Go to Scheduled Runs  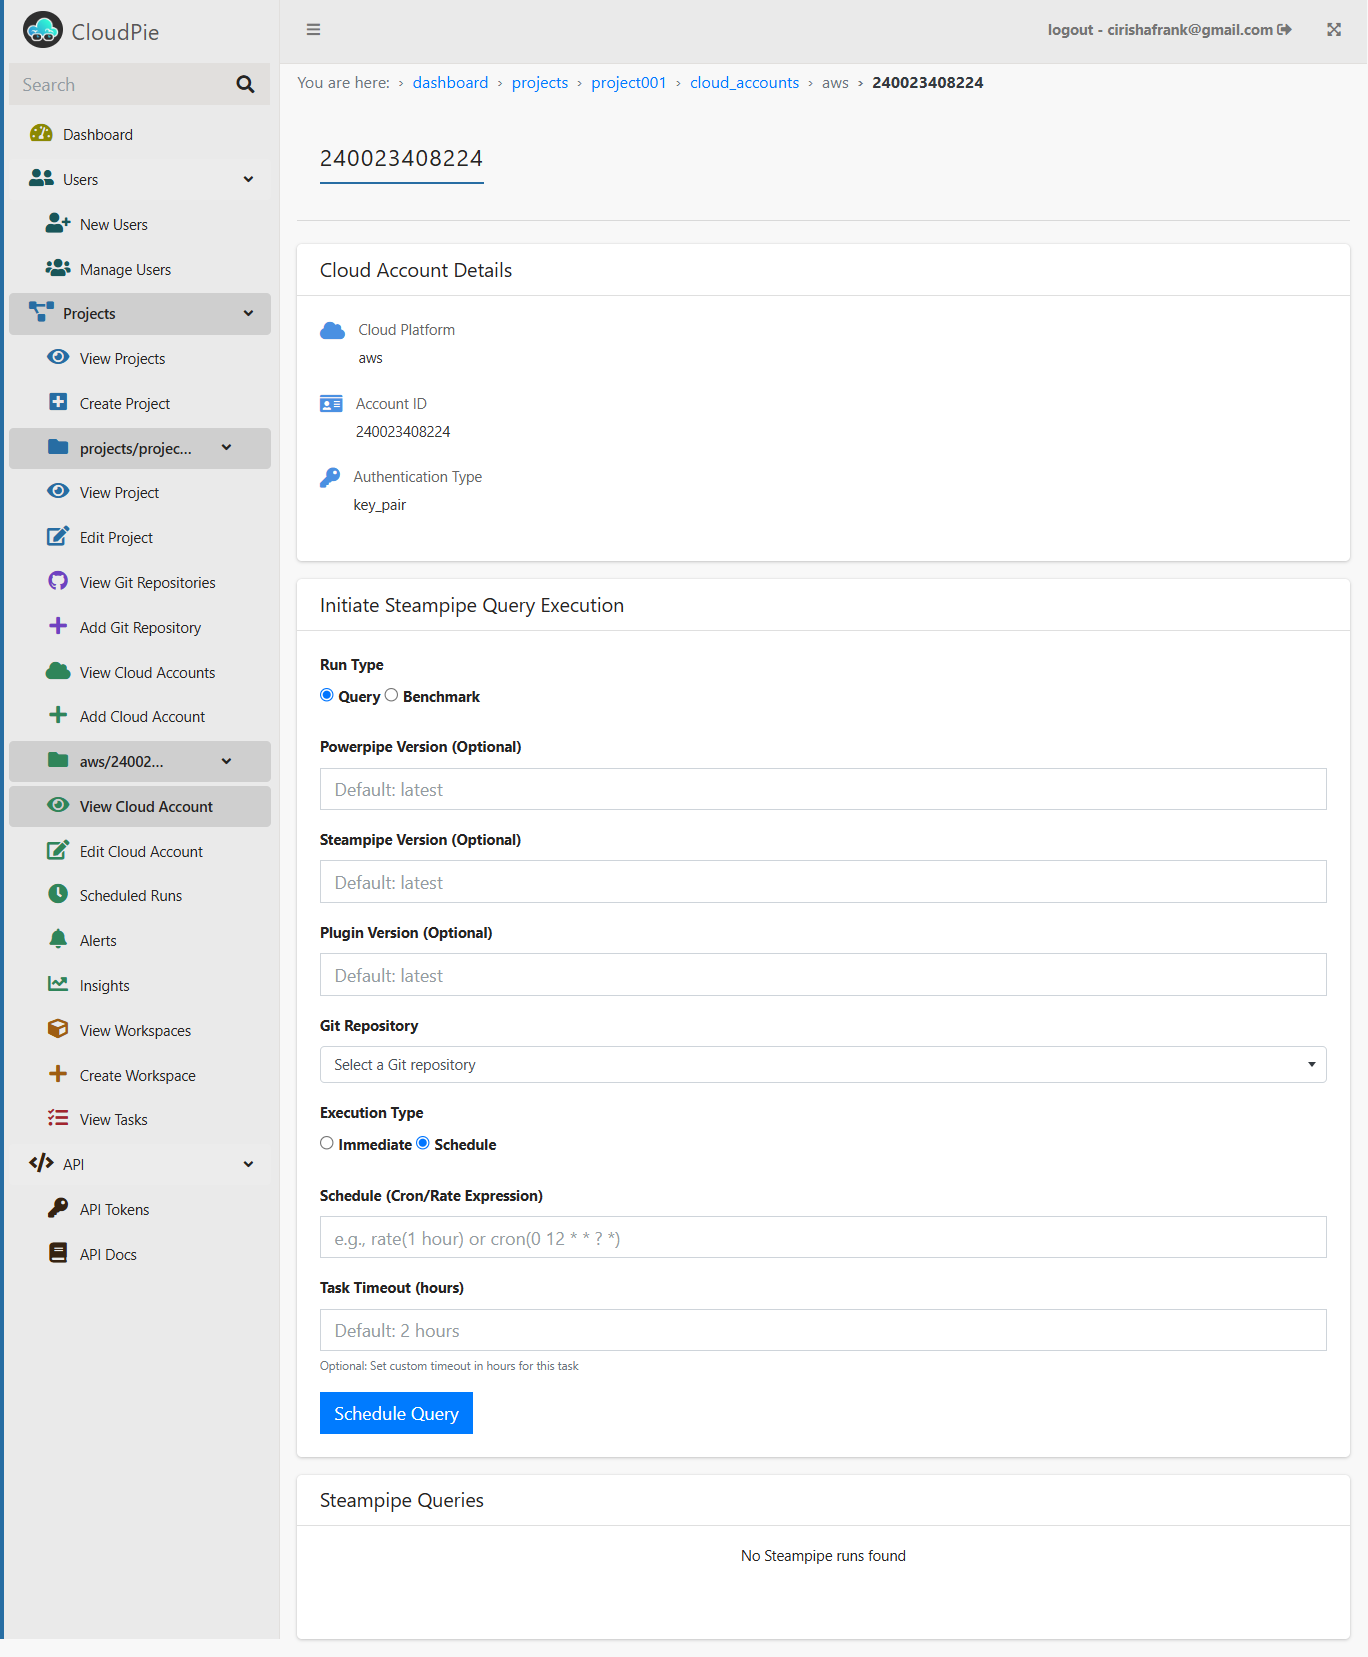pyautogui.click(x=140, y=895)
